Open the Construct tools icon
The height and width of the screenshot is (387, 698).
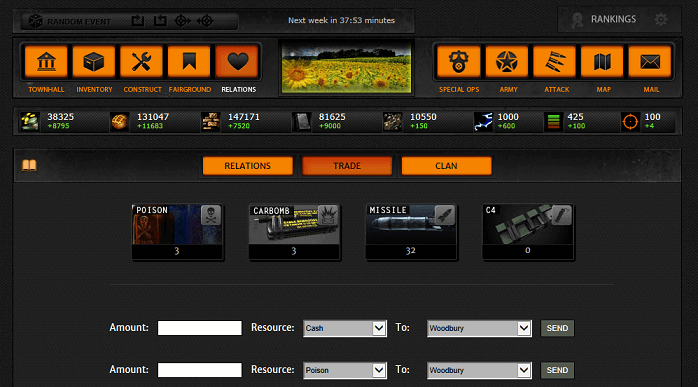142,61
